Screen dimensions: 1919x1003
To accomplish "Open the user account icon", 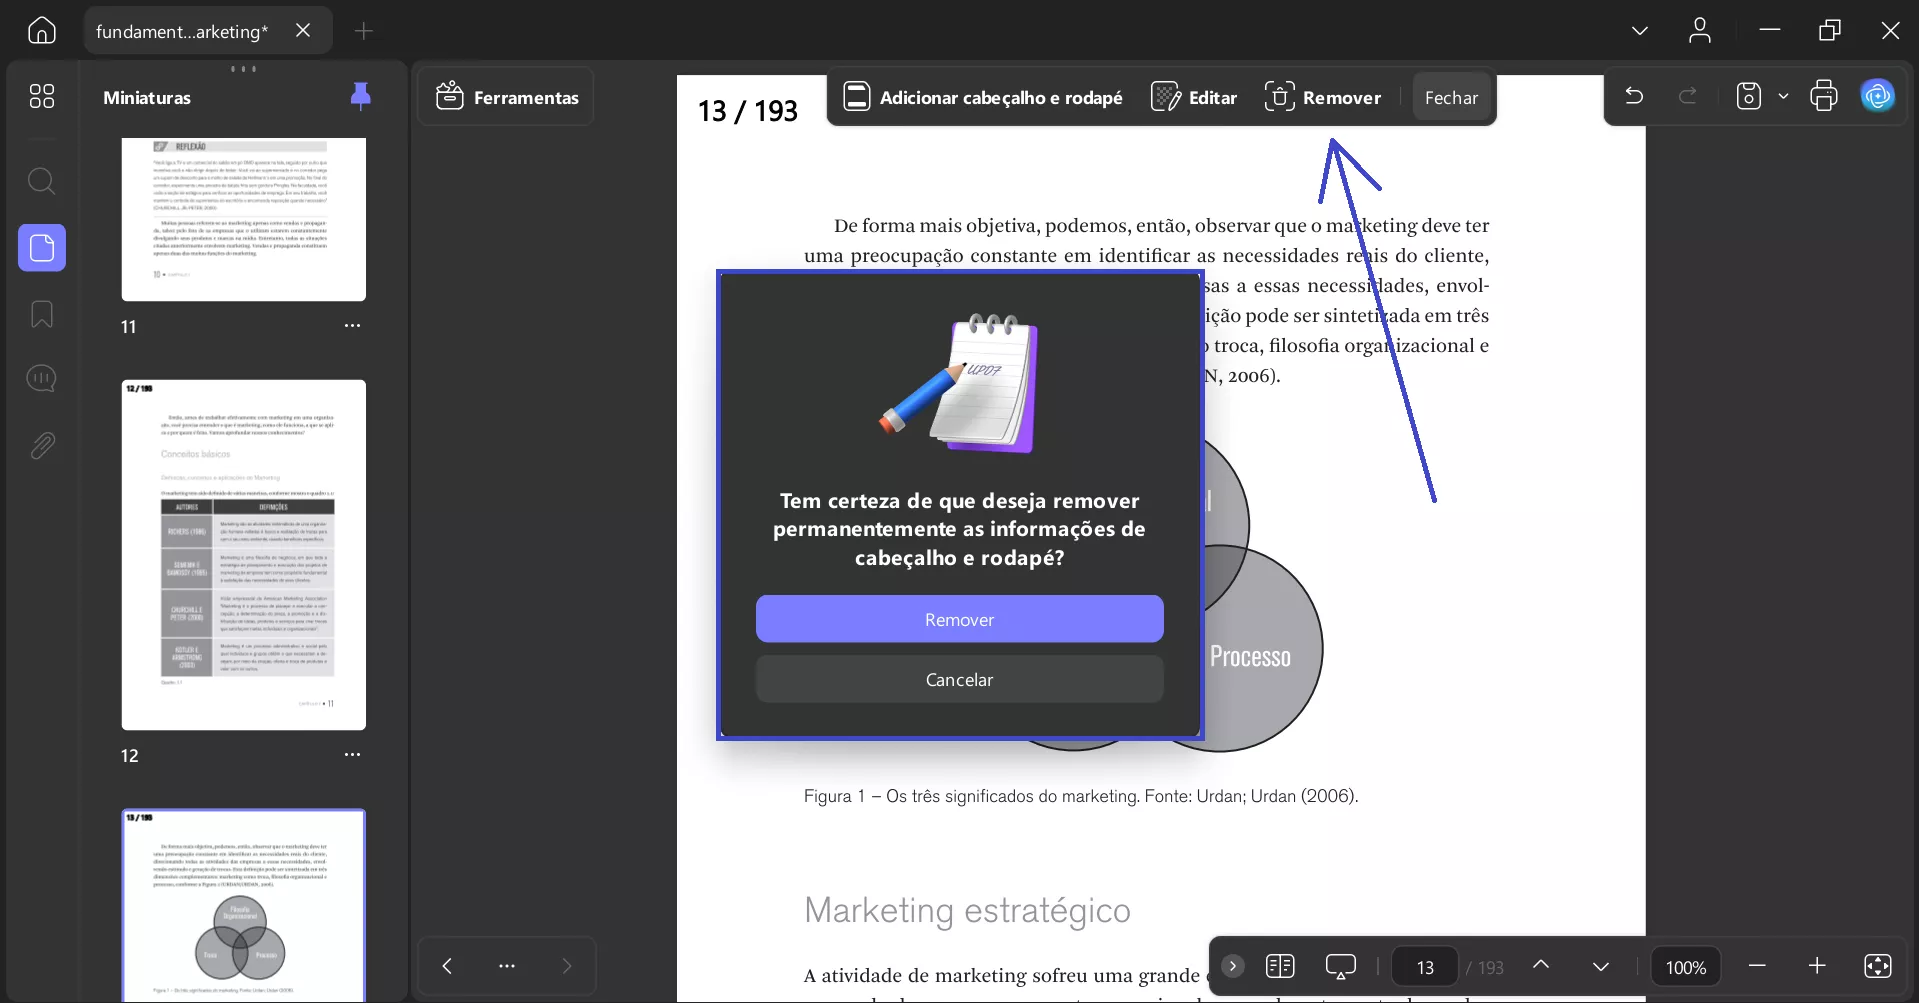I will (1700, 31).
